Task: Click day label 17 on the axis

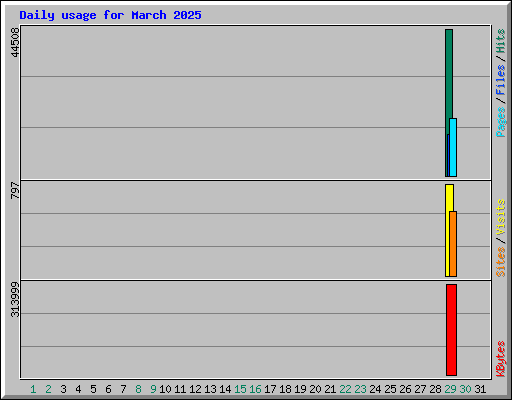Action: [x=270, y=389]
